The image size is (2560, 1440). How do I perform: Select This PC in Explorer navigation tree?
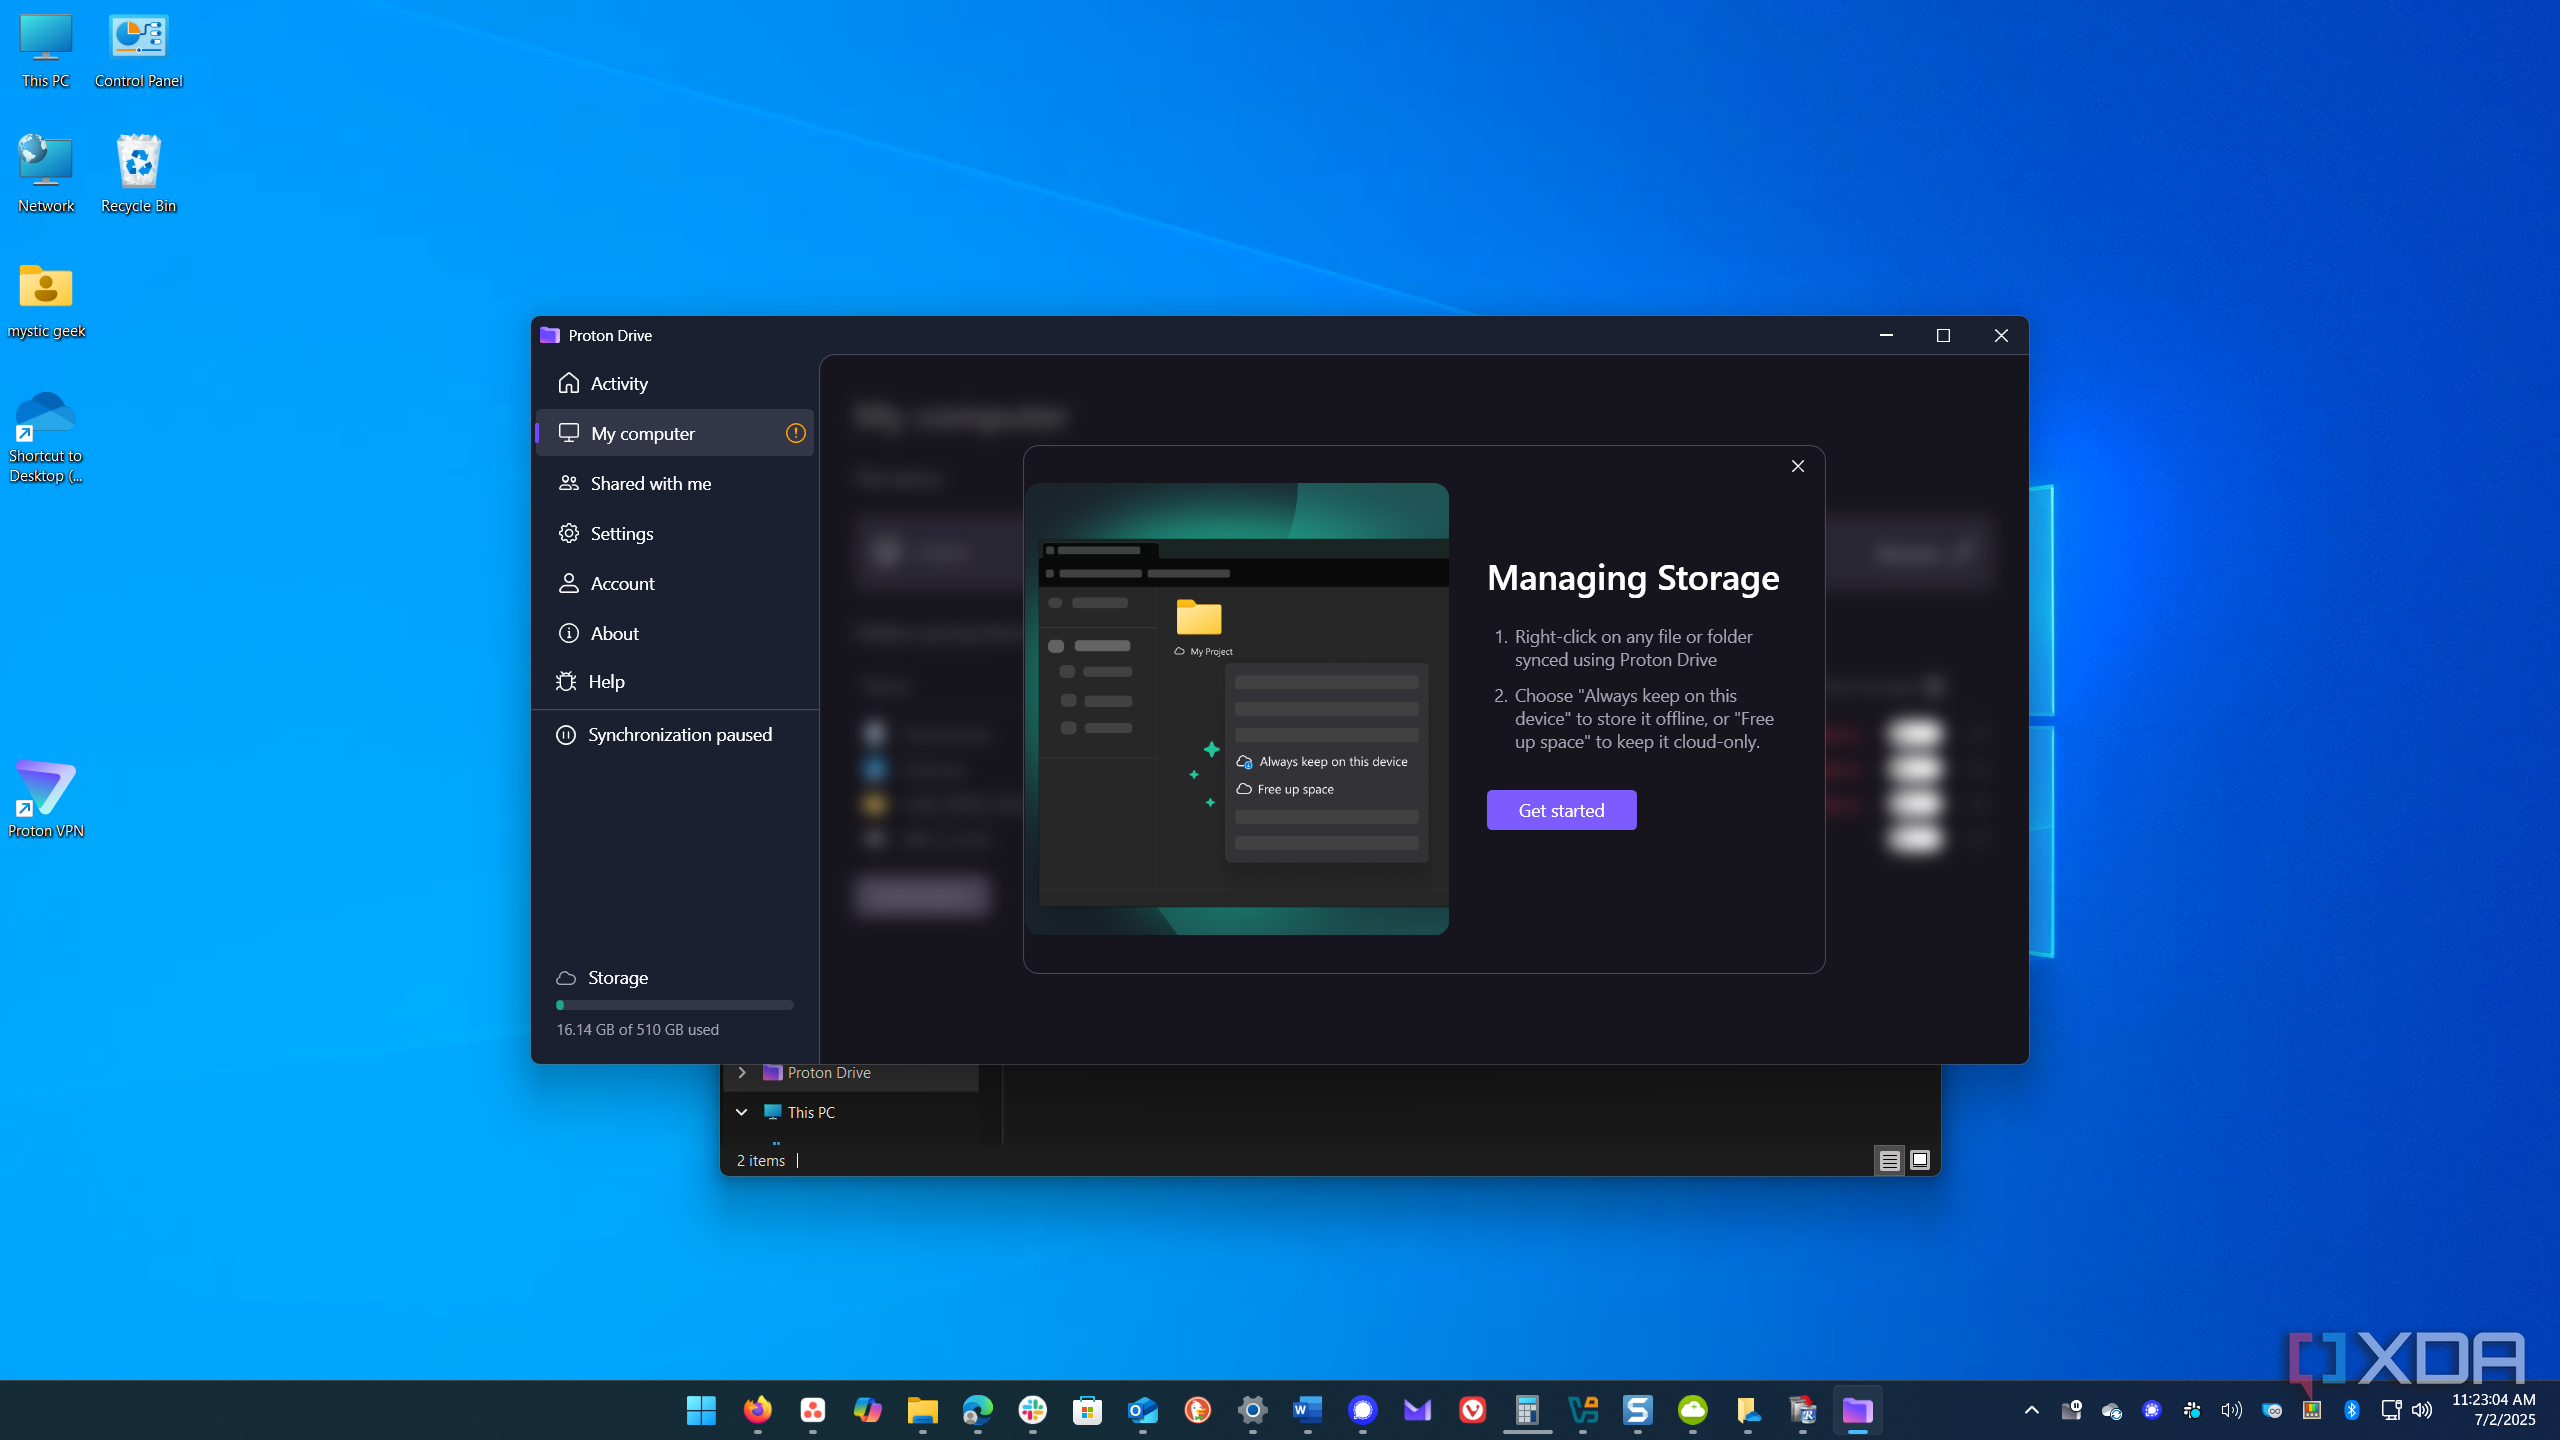[810, 1112]
